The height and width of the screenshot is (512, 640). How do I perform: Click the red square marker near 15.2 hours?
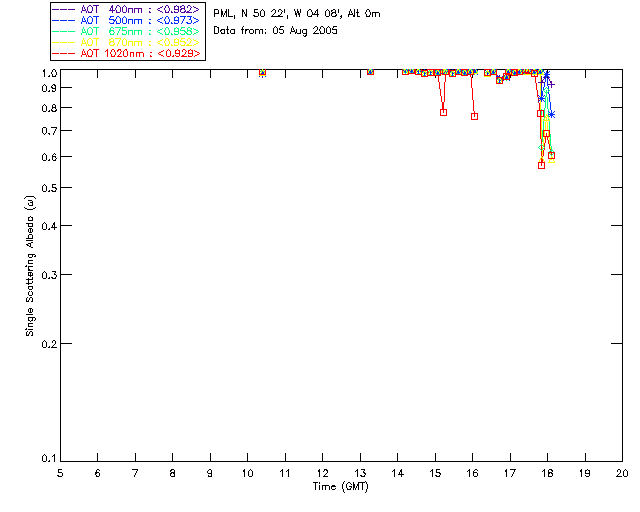[x=443, y=112]
